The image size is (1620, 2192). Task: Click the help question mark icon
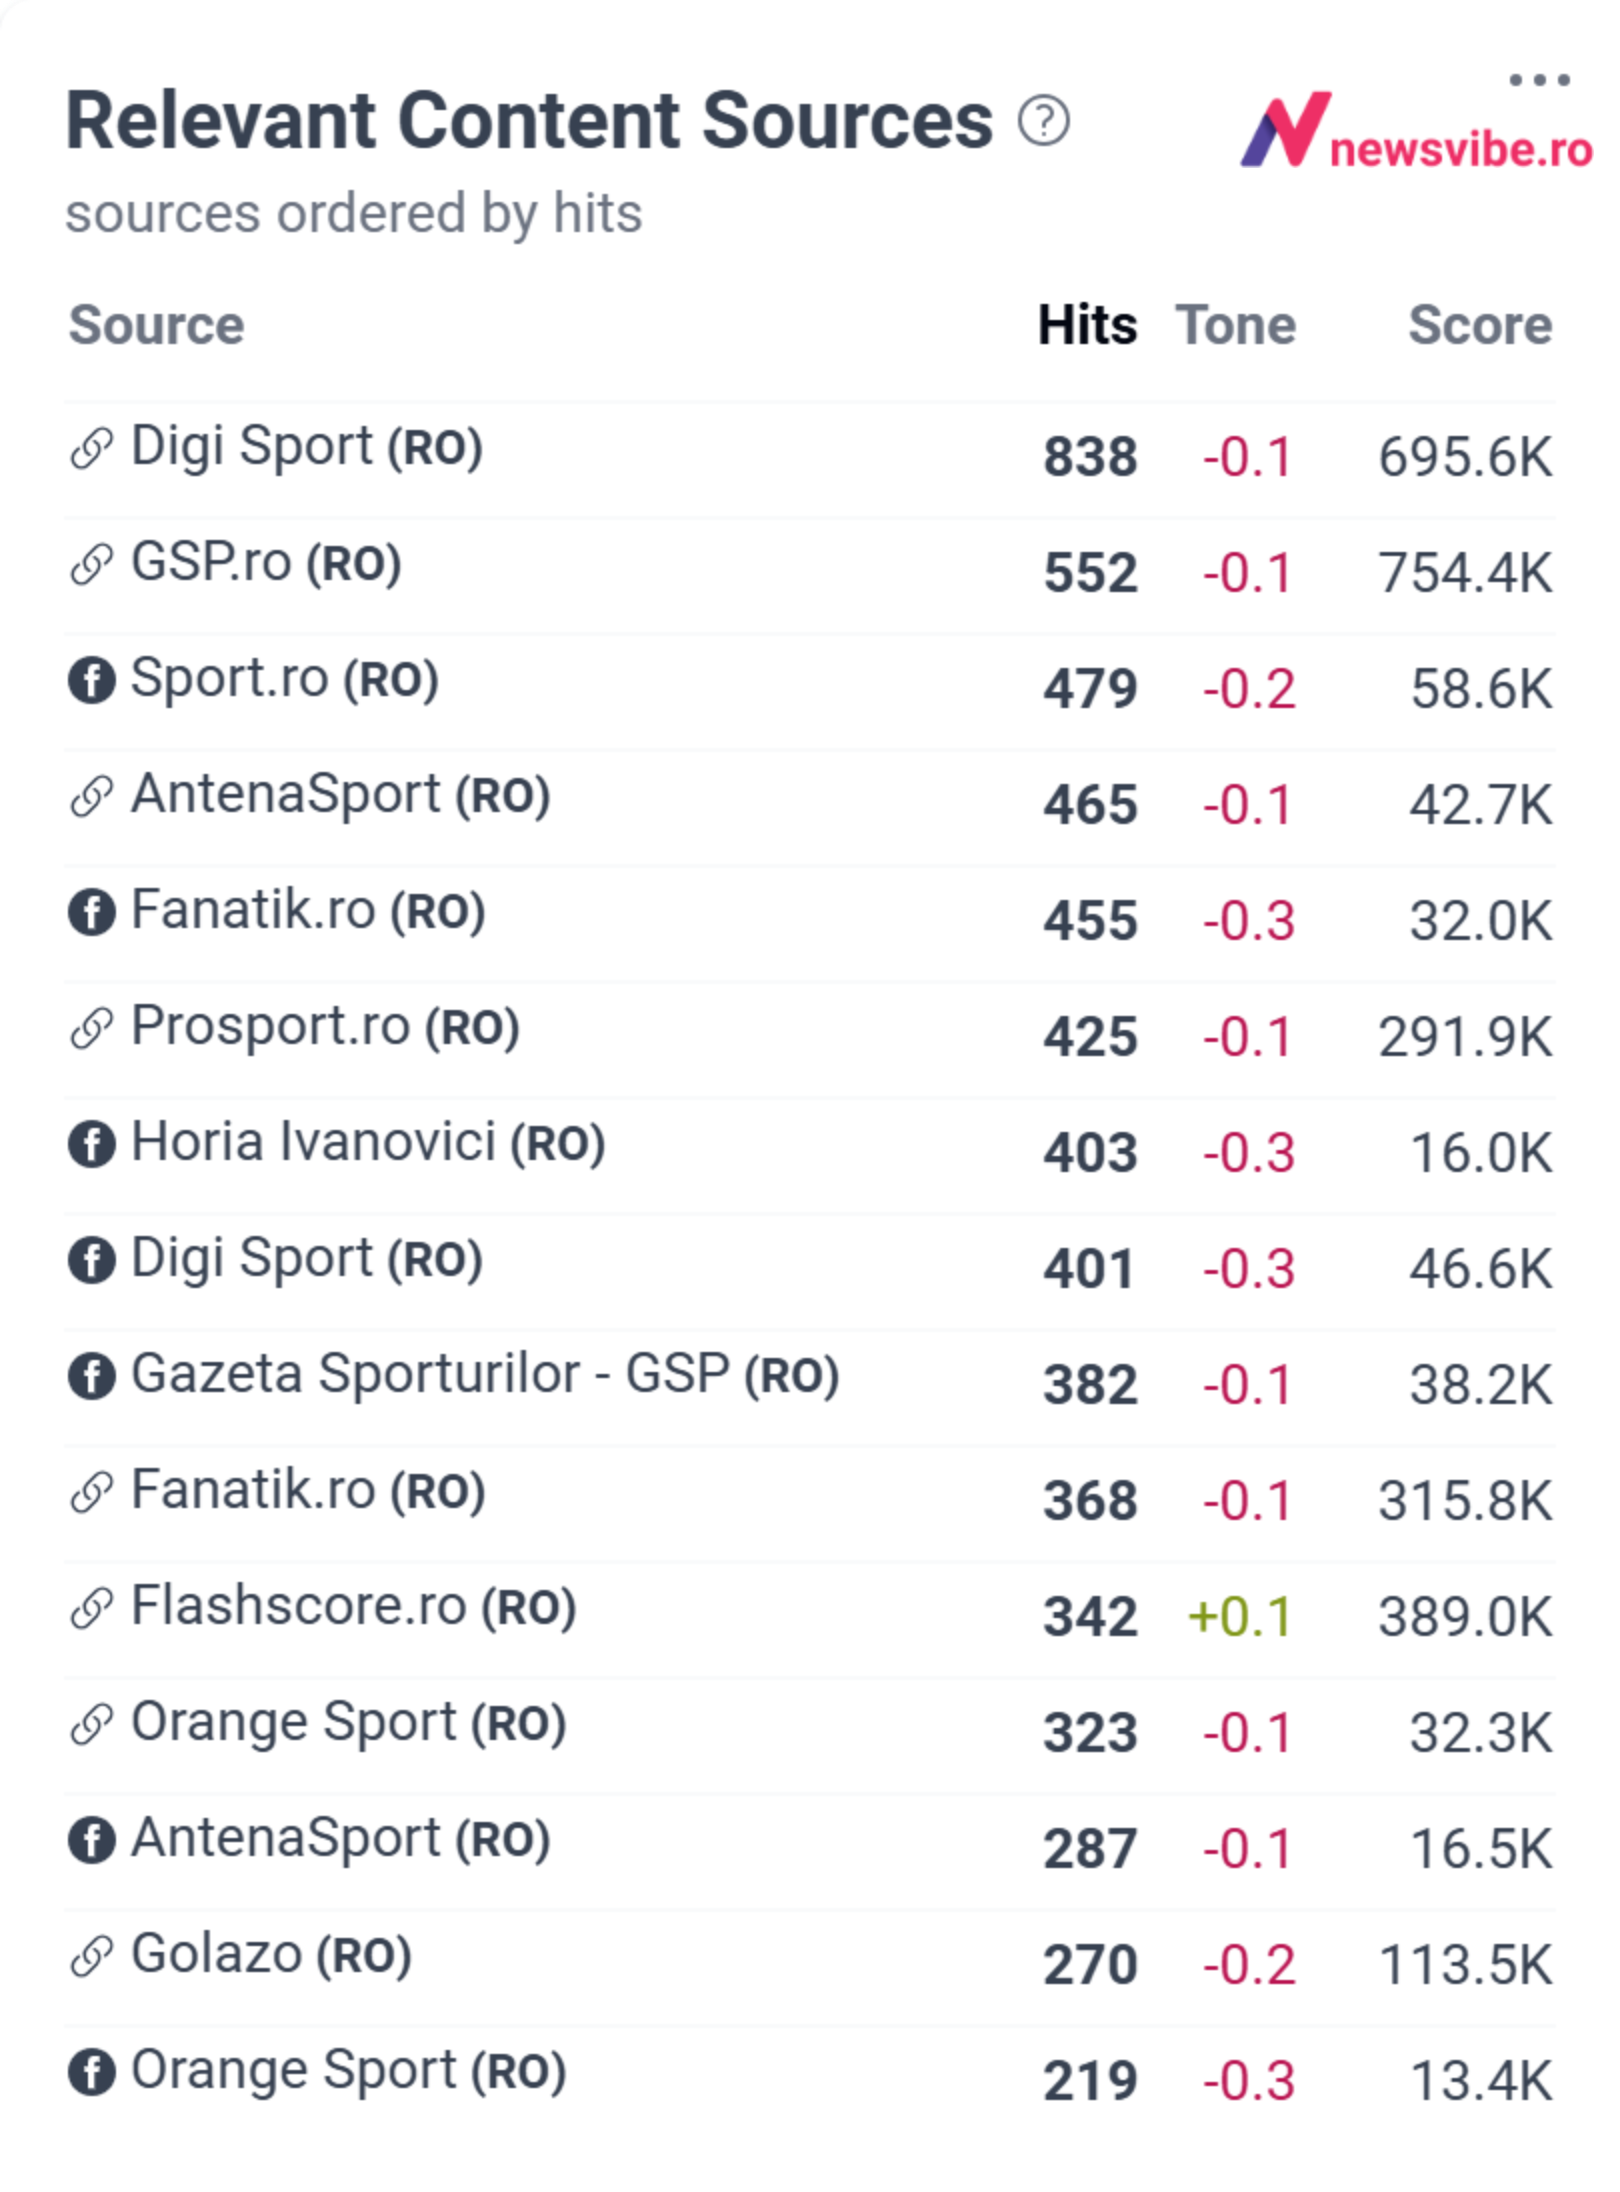(1044, 122)
